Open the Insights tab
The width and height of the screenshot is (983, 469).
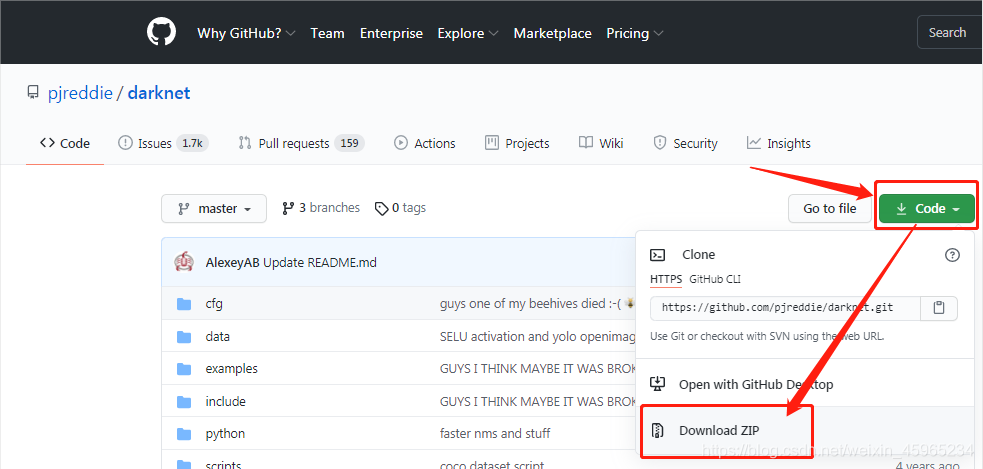point(779,143)
